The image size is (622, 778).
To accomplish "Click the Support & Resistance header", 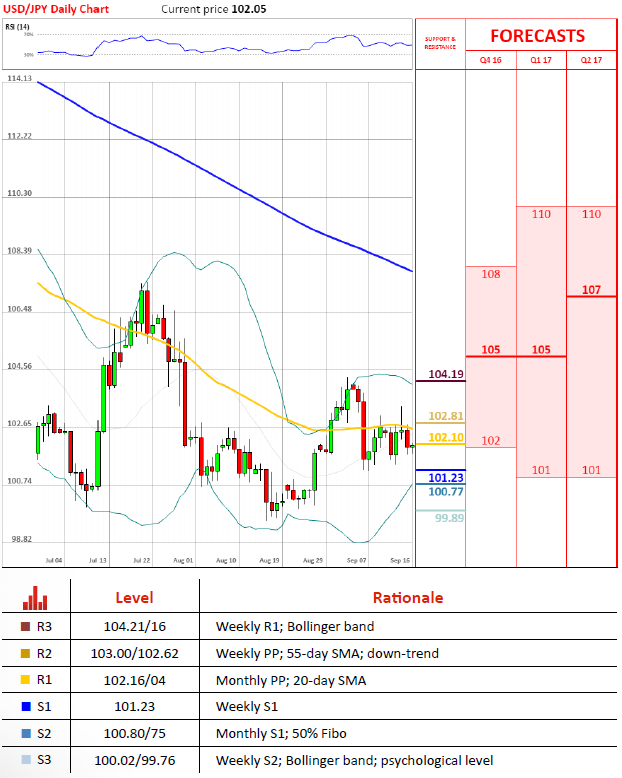I will (440, 43).
